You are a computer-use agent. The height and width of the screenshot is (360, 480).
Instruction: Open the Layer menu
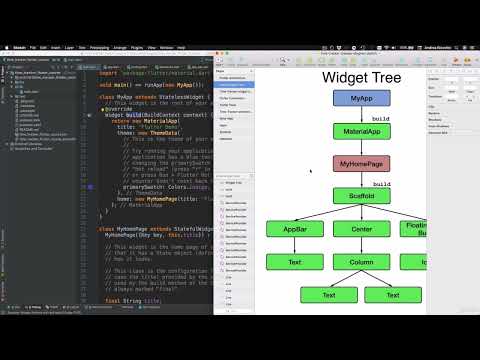pyautogui.click(x=69, y=48)
